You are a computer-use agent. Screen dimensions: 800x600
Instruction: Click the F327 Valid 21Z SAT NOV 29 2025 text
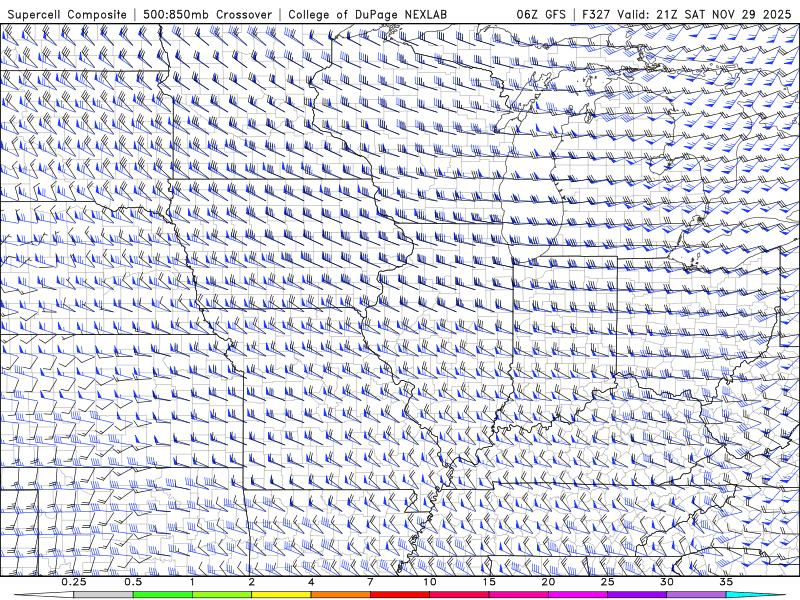click(x=688, y=14)
